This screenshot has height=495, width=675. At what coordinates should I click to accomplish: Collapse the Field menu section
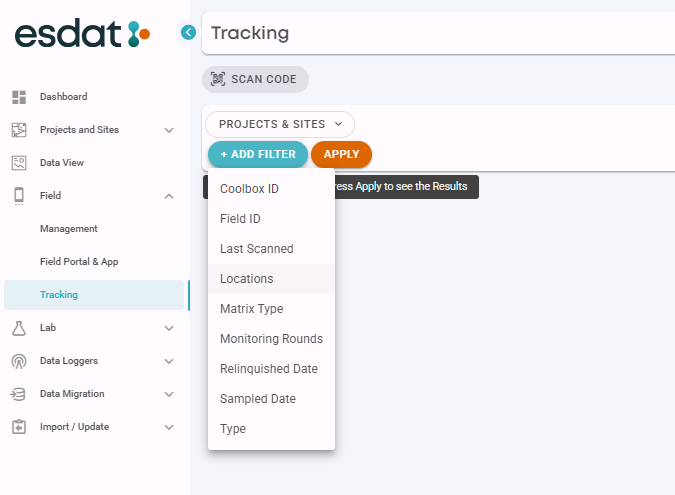point(169,196)
